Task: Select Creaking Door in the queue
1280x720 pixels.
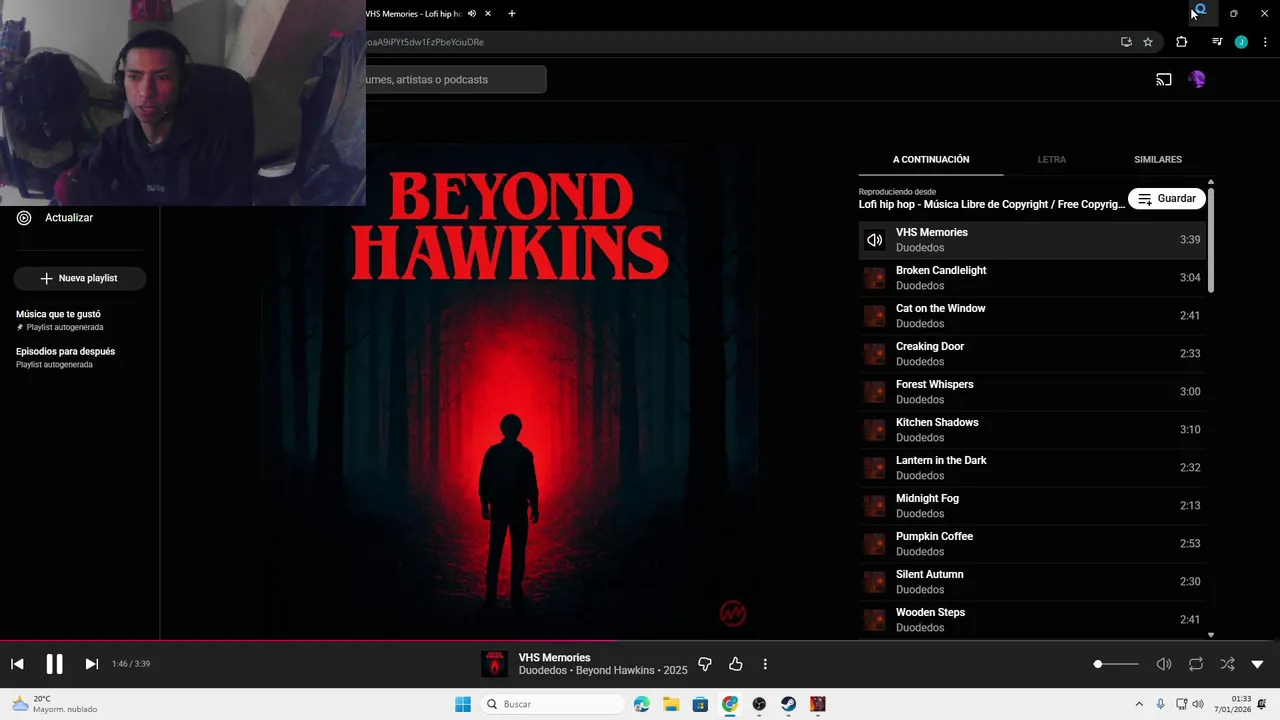Action: tap(1032, 354)
